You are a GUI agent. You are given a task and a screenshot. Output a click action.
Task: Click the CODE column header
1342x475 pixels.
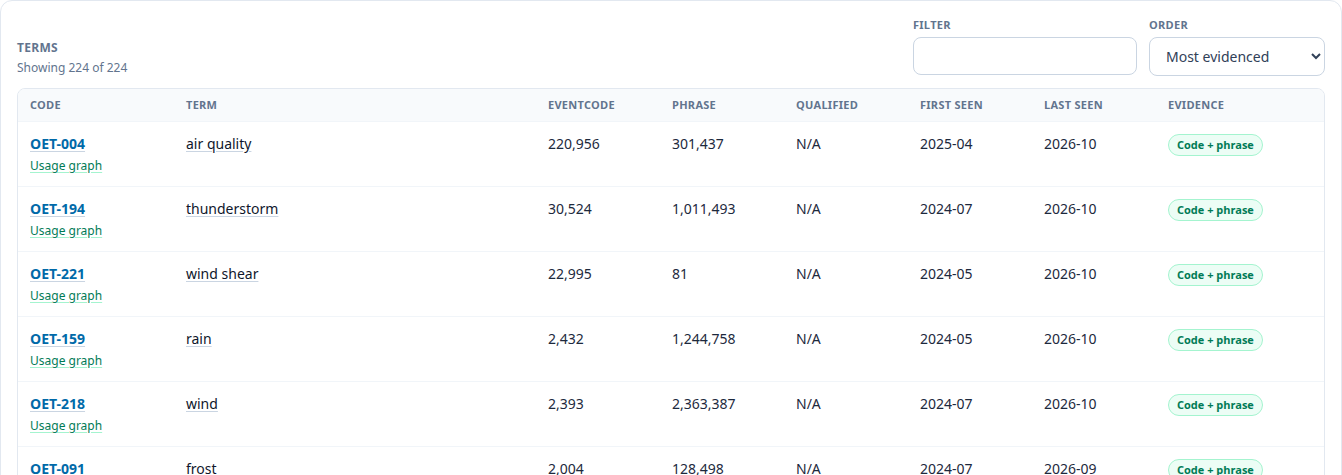(45, 105)
